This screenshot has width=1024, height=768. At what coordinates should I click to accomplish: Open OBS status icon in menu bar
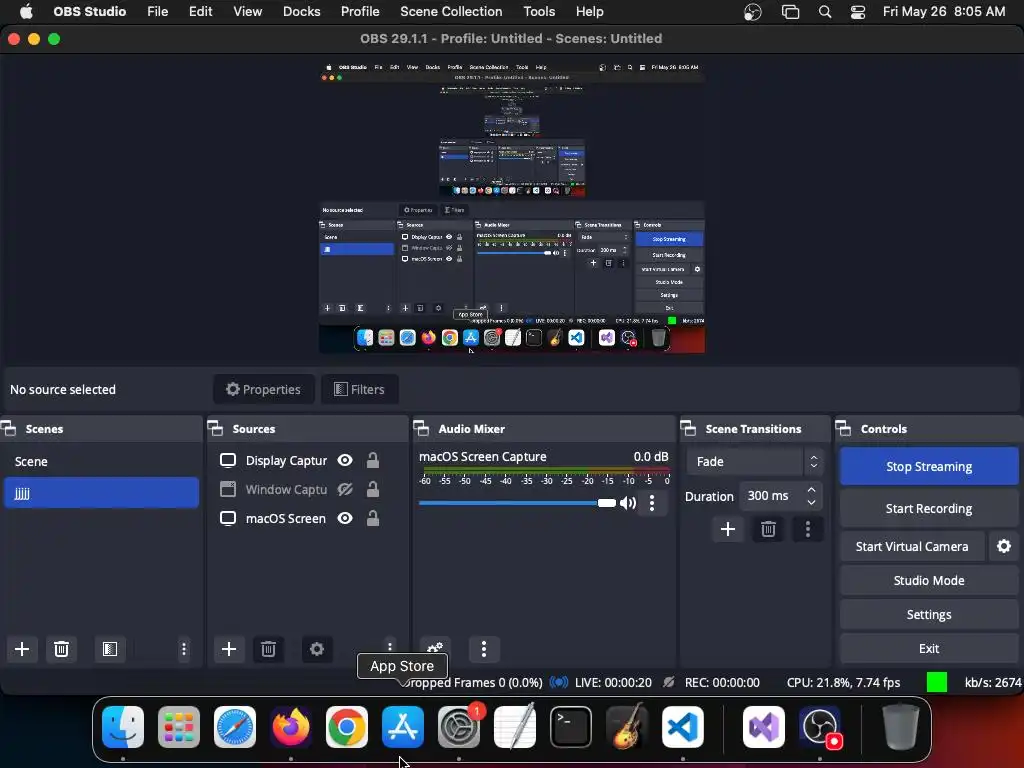(752, 12)
